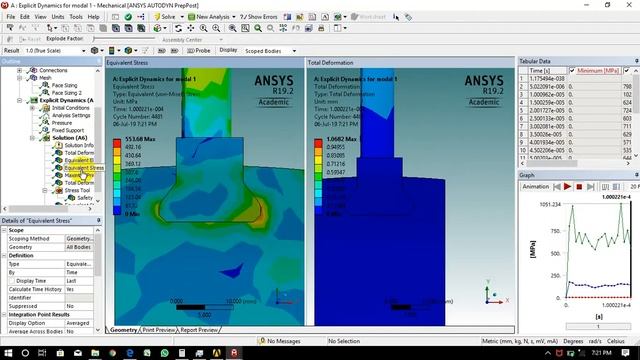Open WhatsApp from the taskbar
Image resolution: width=640 pixels, height=360 pixels.
coord(164,353)
